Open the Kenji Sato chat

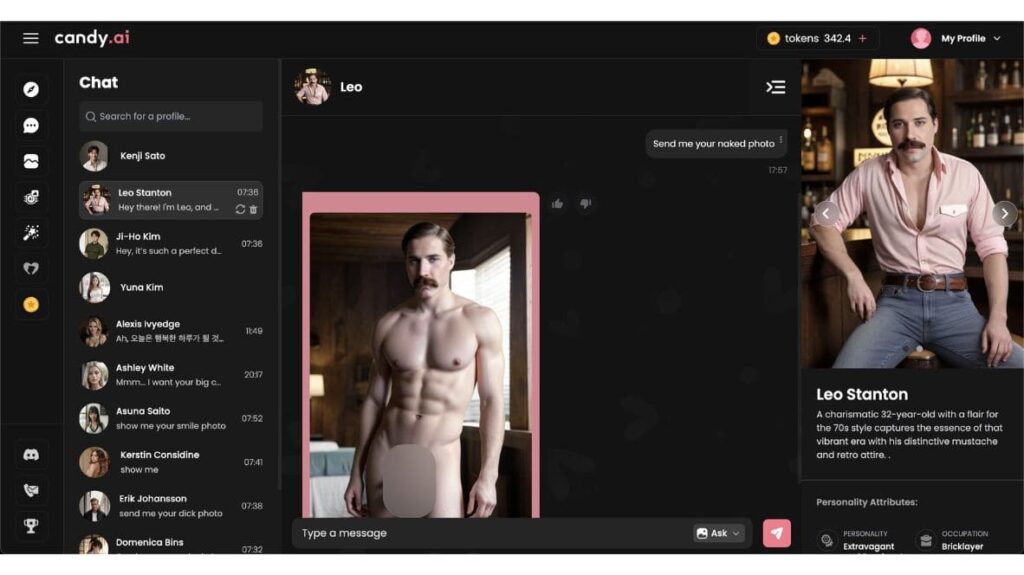pos(170,156)
